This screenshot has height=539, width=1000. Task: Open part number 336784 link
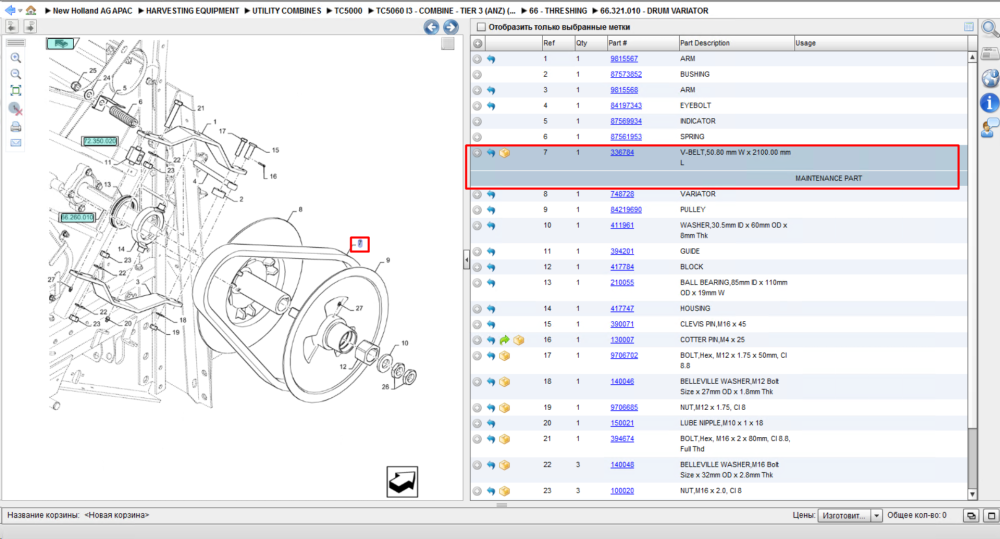point(622,152)
